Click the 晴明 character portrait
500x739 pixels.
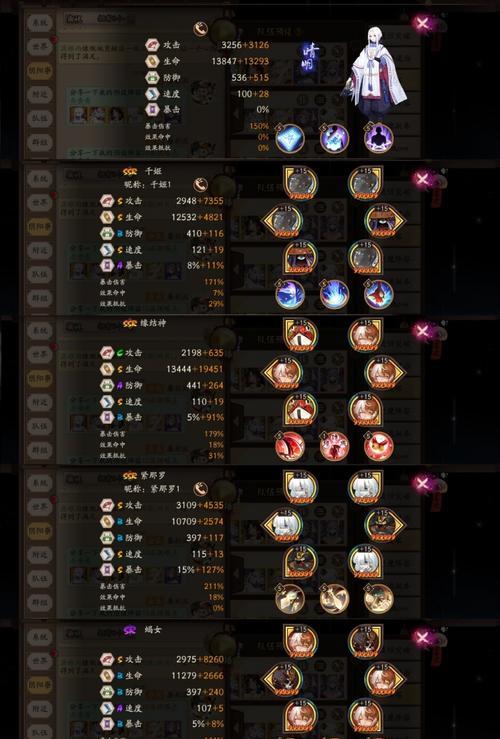click(x=377, y=73)
